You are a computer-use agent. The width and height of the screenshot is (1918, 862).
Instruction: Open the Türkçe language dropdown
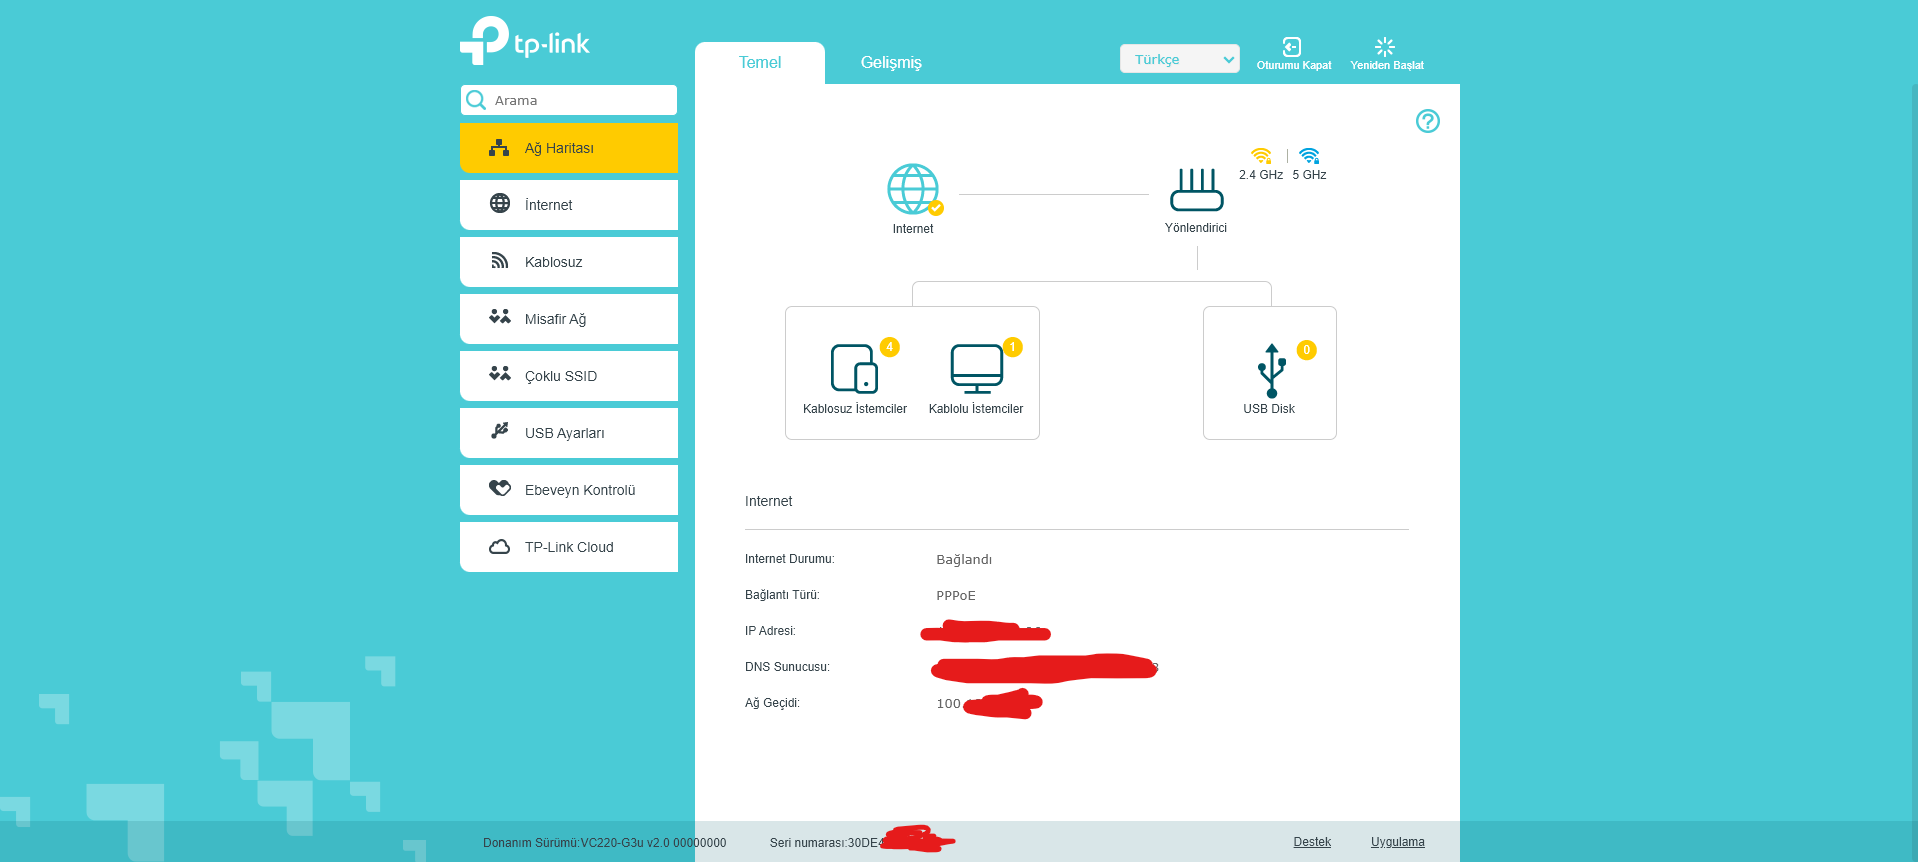pos(1180,59)
